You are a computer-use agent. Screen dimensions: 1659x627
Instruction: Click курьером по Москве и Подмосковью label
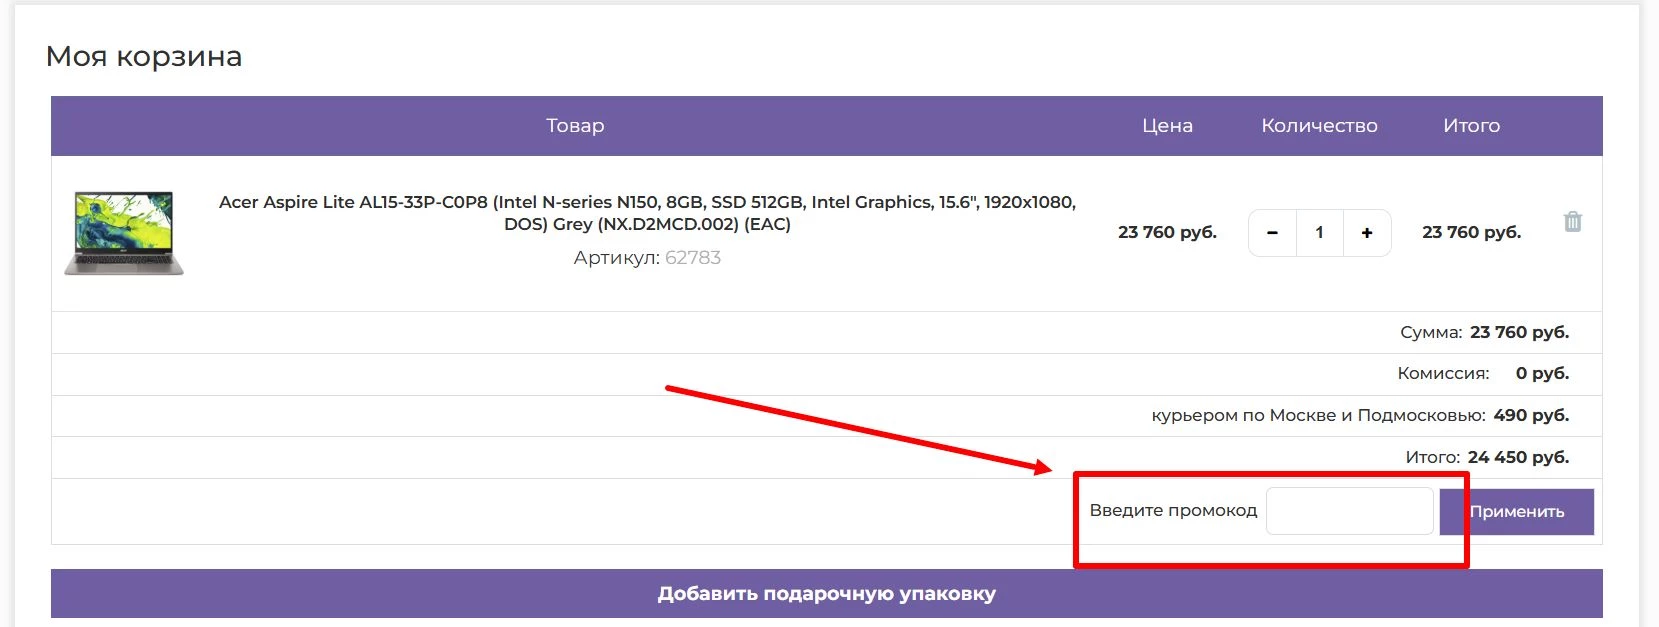(1318, 415)
